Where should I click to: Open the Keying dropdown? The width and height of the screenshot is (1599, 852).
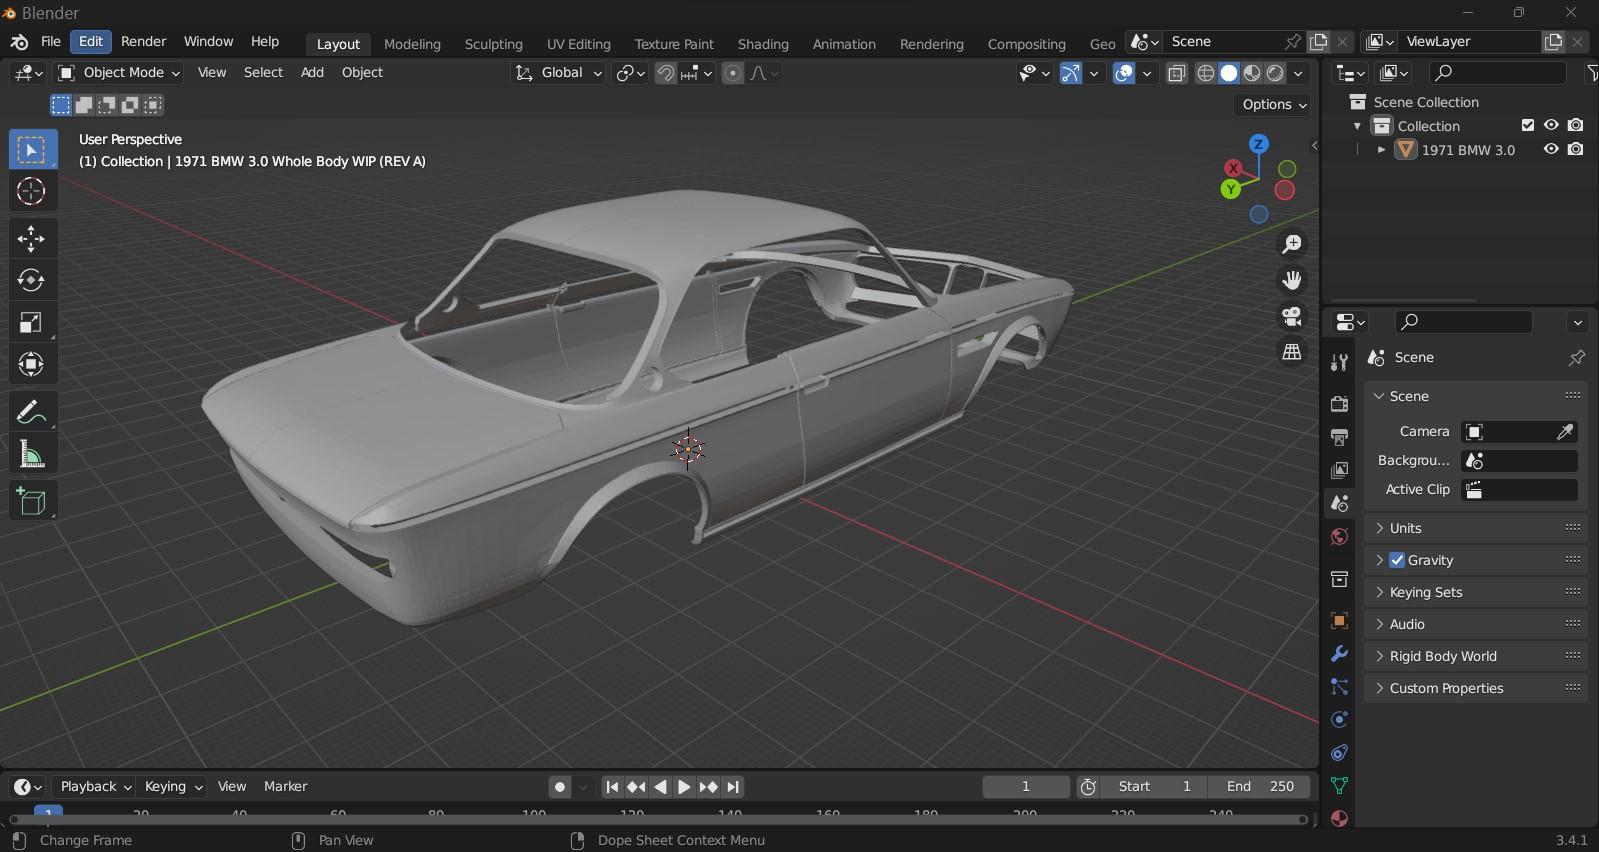click(x=172, y=787)
